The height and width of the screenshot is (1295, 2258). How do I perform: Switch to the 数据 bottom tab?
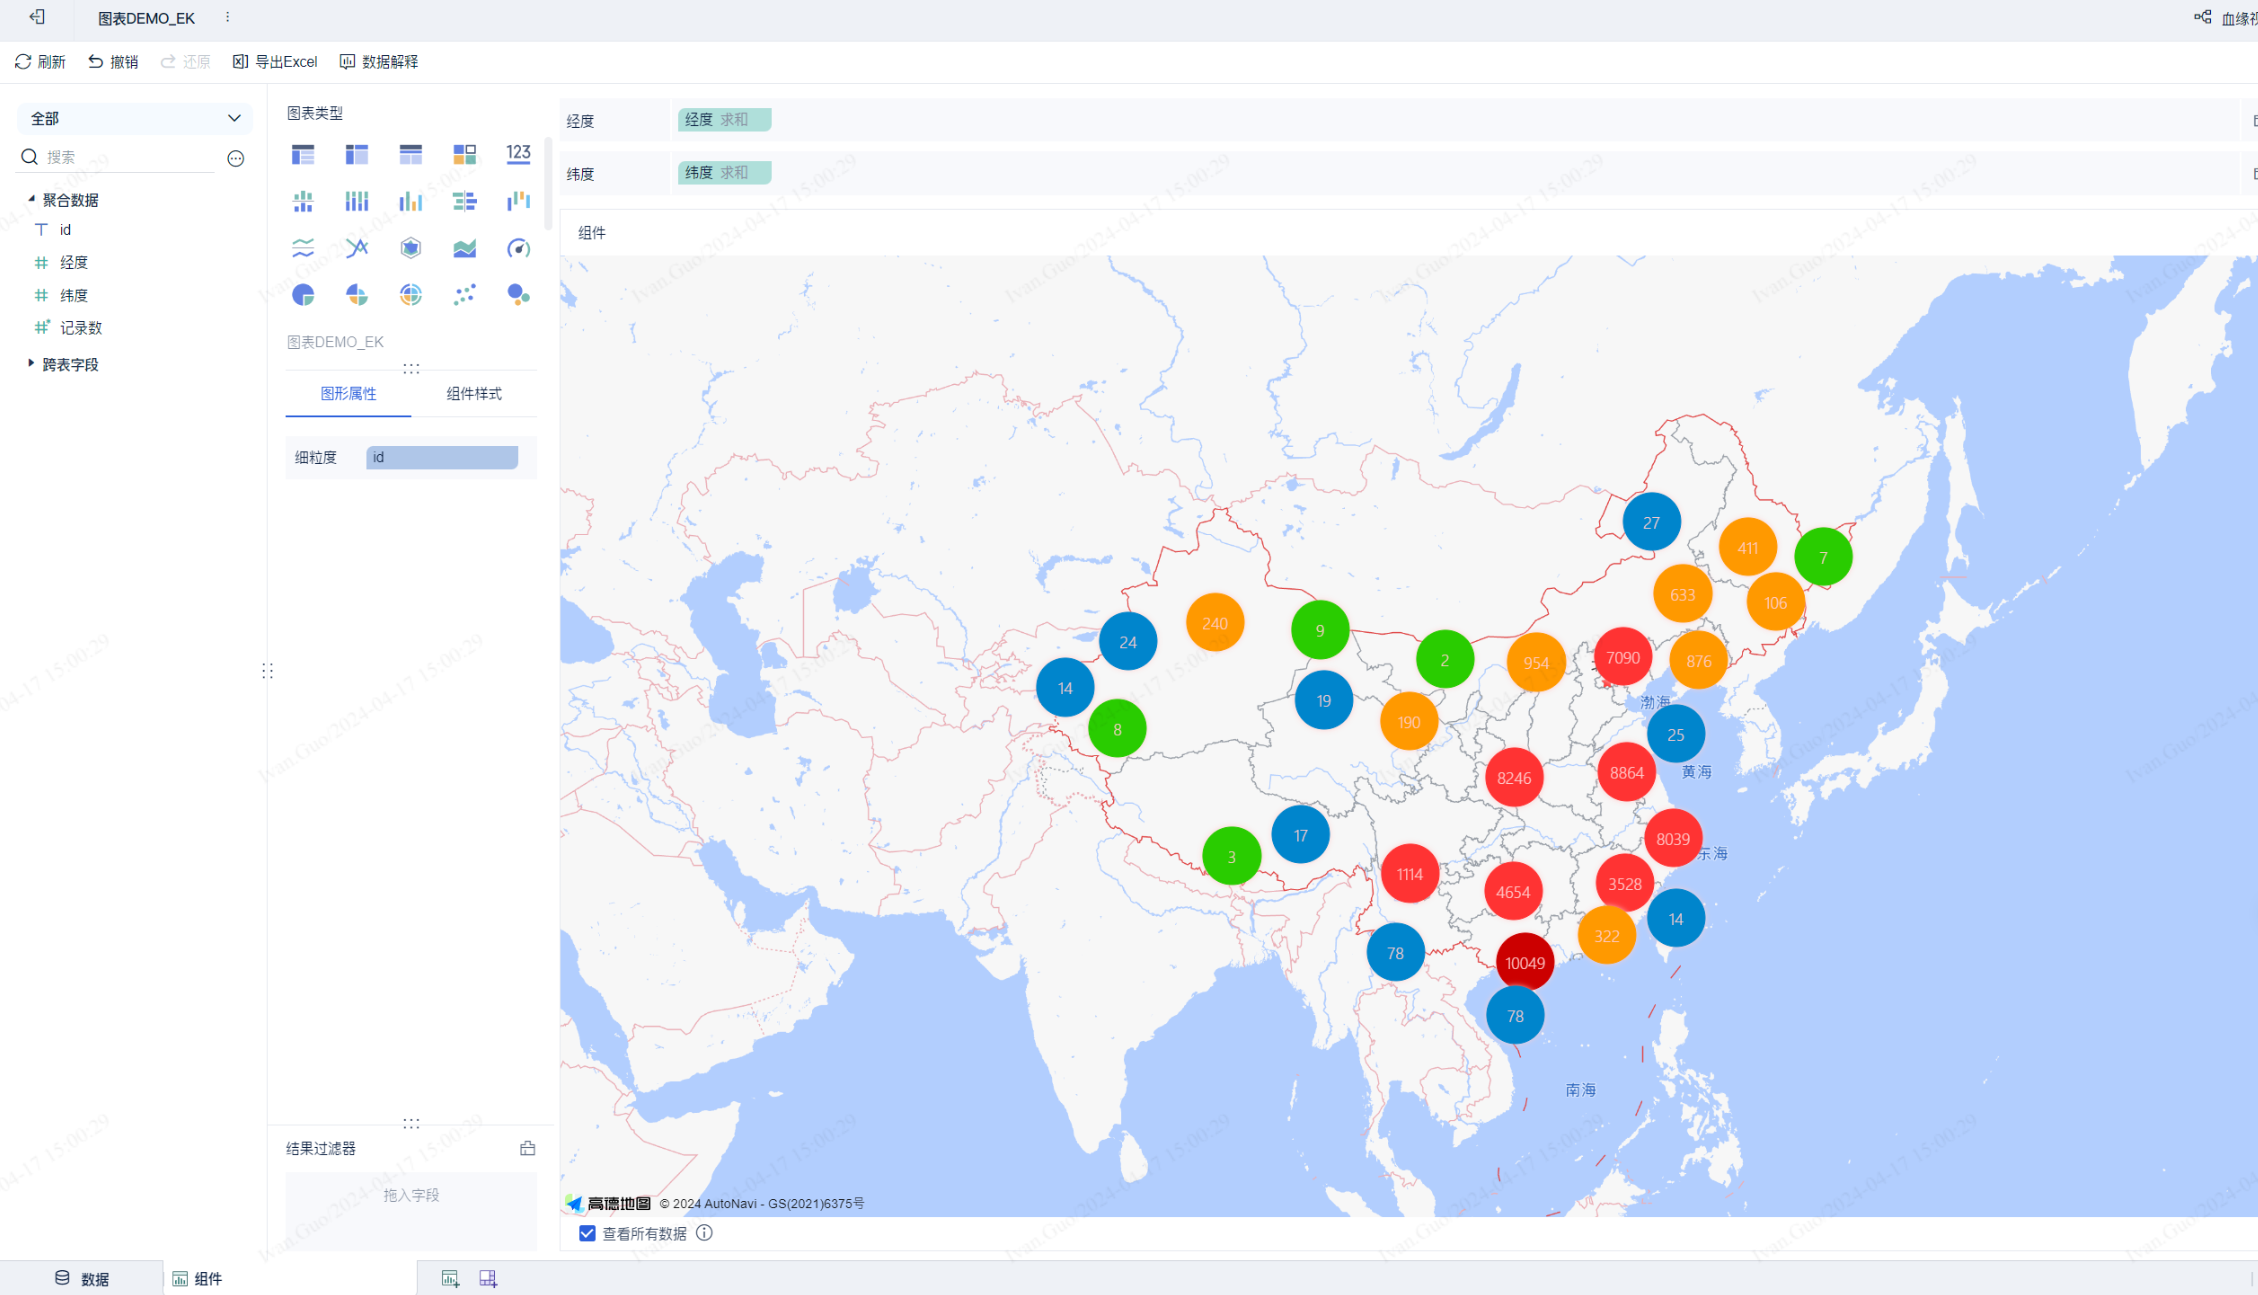point(82,1278)
